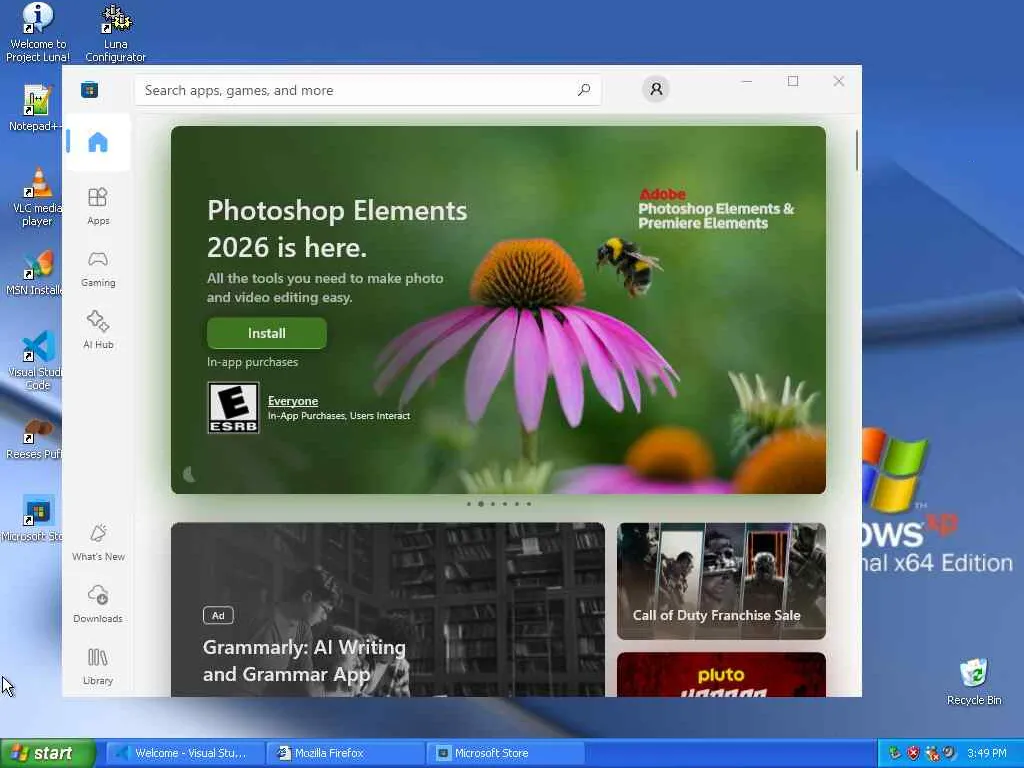Open the account profile icon

tap(656, 89)
